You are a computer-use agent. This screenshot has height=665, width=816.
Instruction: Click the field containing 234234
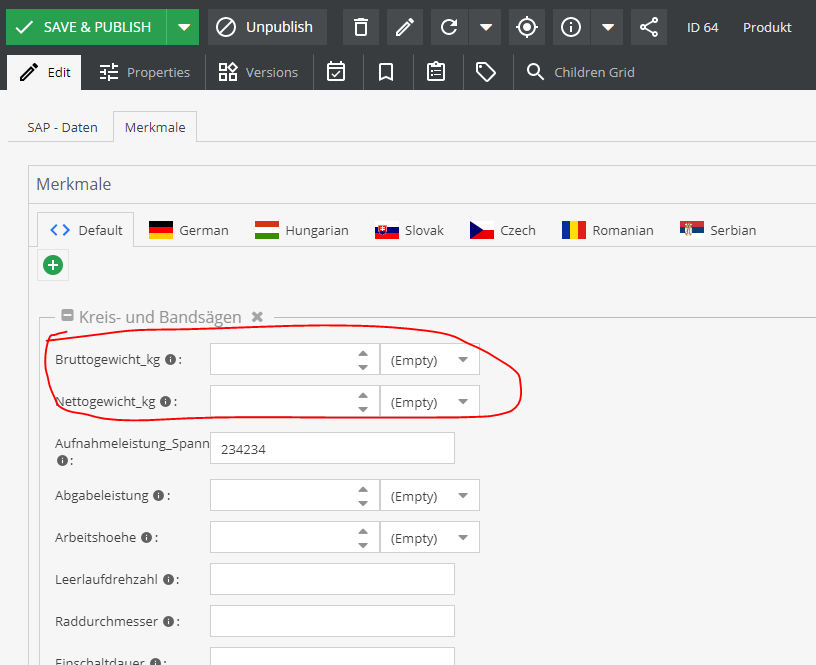coord(333,448)
